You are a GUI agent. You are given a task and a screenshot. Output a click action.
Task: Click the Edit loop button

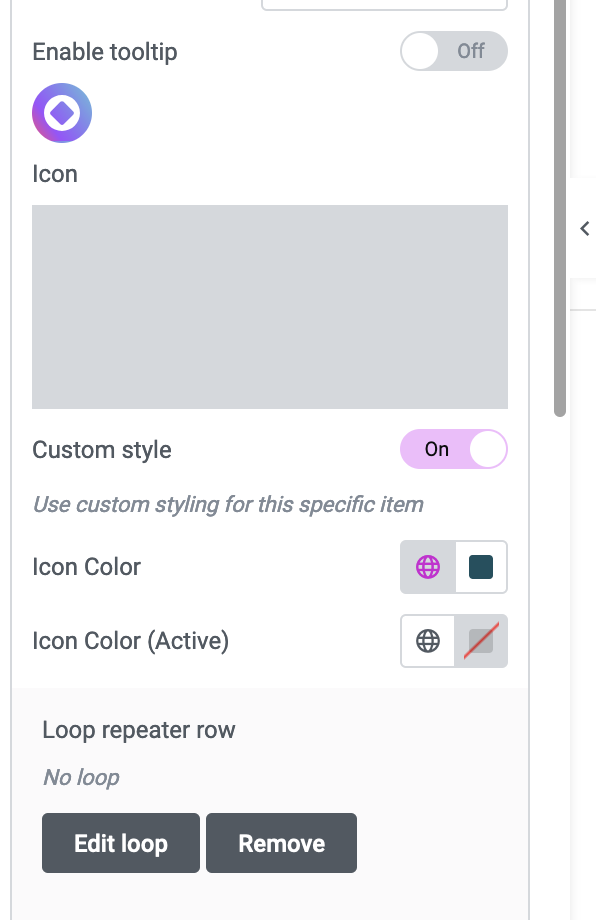[x=121, y=843]
